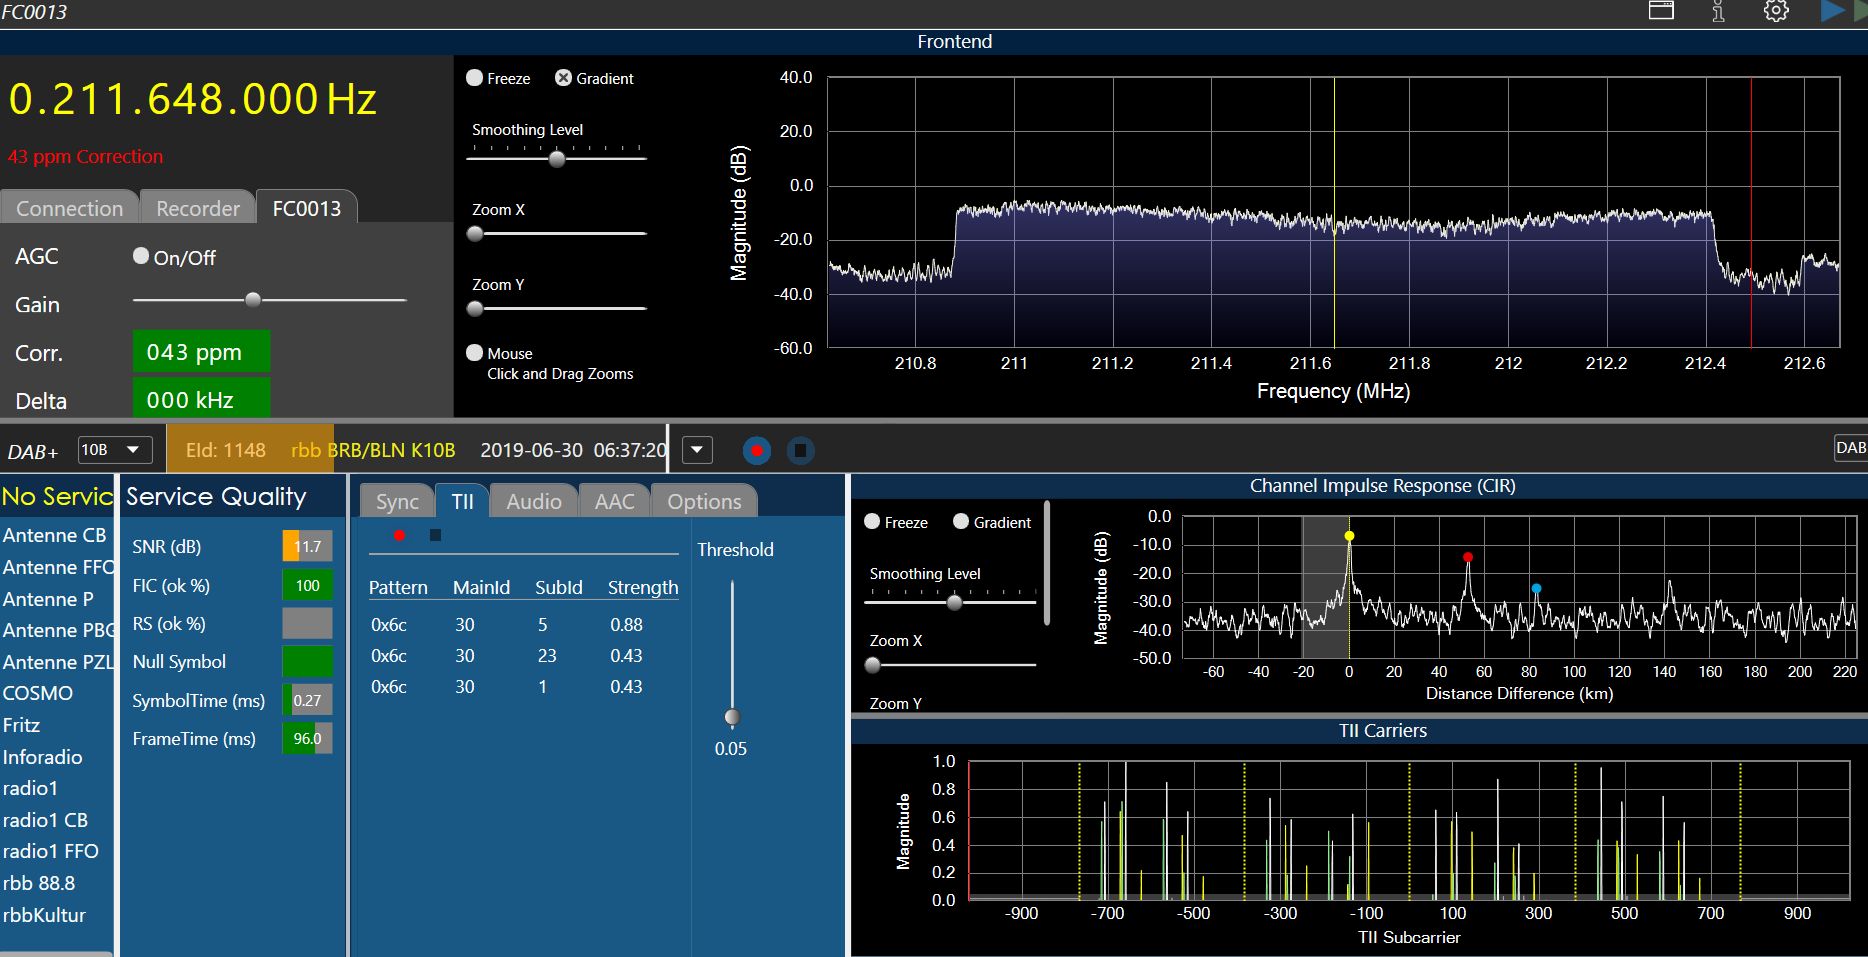This screenshot has width=1868, height=957.
Task: Select the COSMO service in the list
Action: tap(38, 693)
